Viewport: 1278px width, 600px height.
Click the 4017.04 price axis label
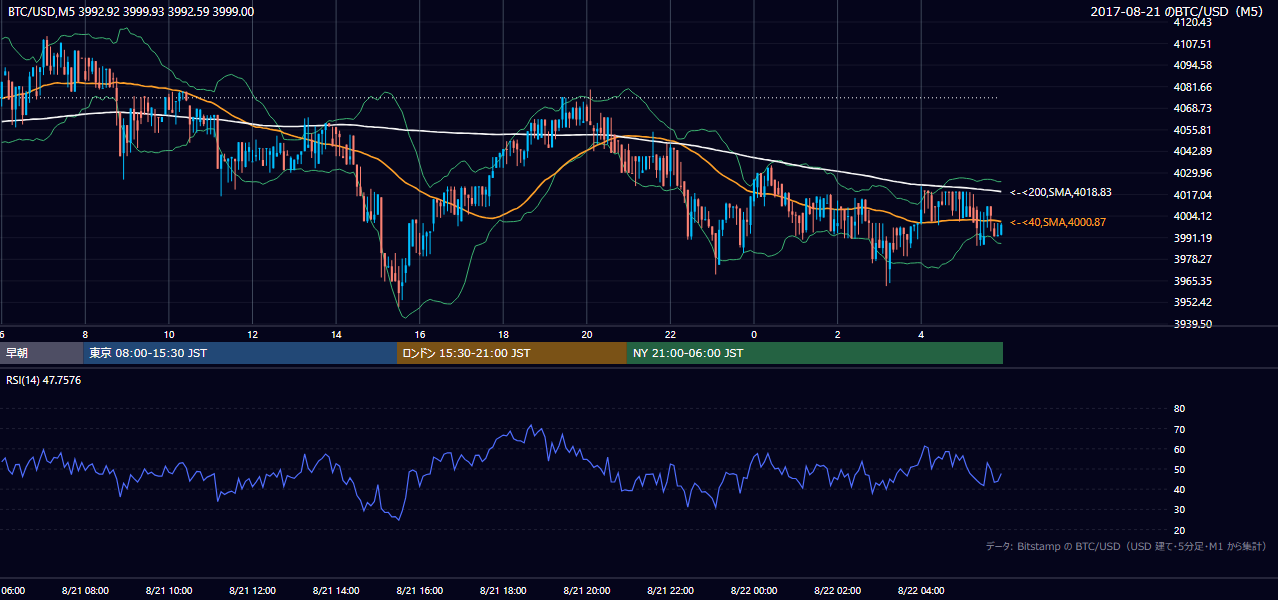pyautogui.click(x=1192, y=195)
